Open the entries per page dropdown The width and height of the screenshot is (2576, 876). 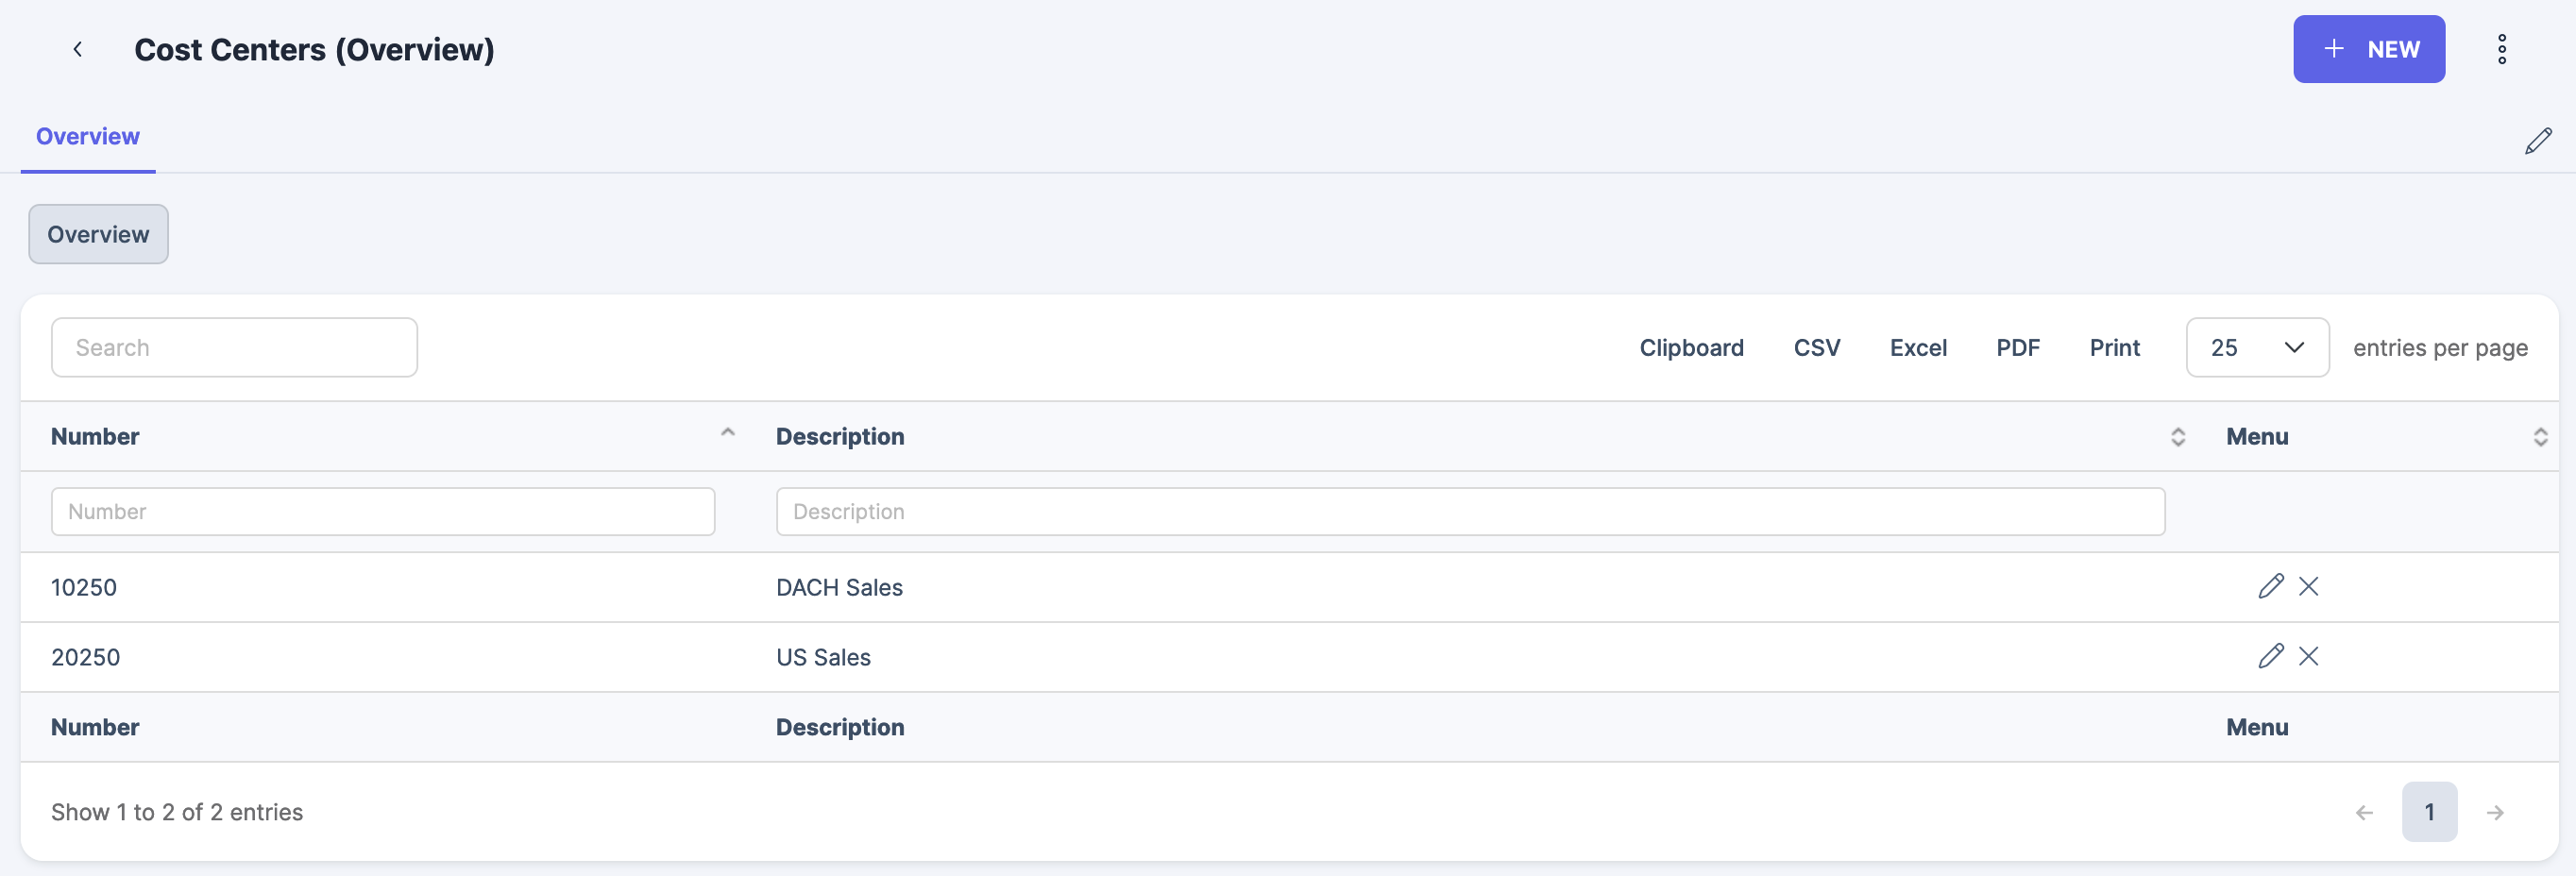click(x=2256, y=347)
